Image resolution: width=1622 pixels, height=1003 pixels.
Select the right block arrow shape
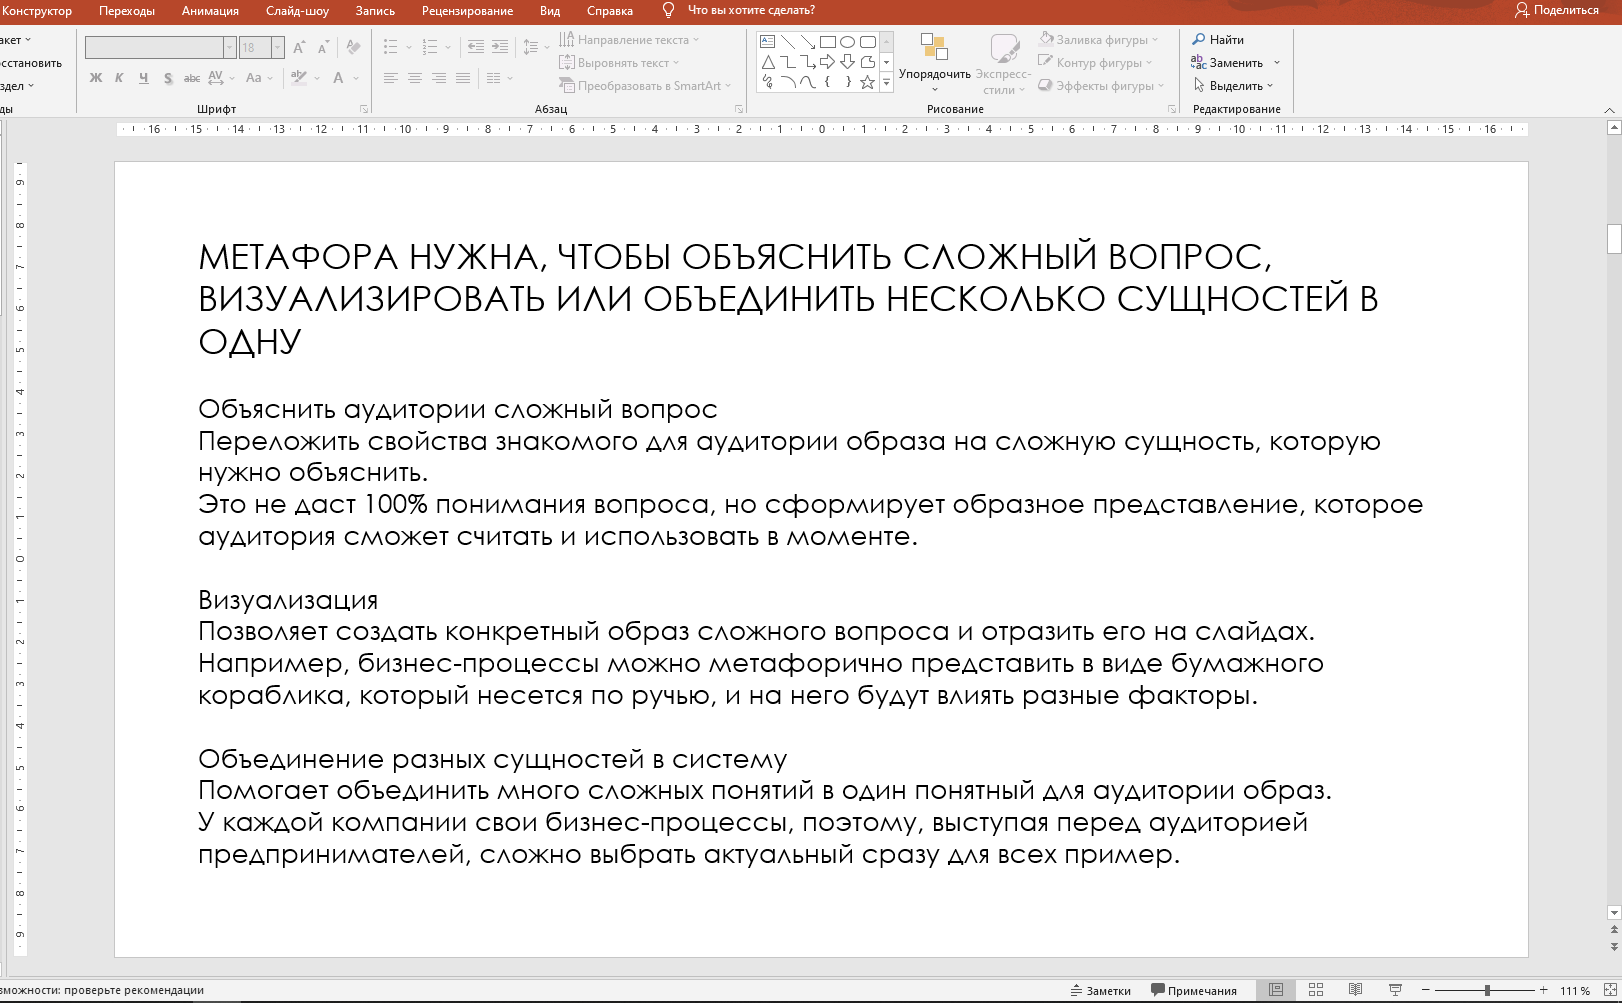828,62
